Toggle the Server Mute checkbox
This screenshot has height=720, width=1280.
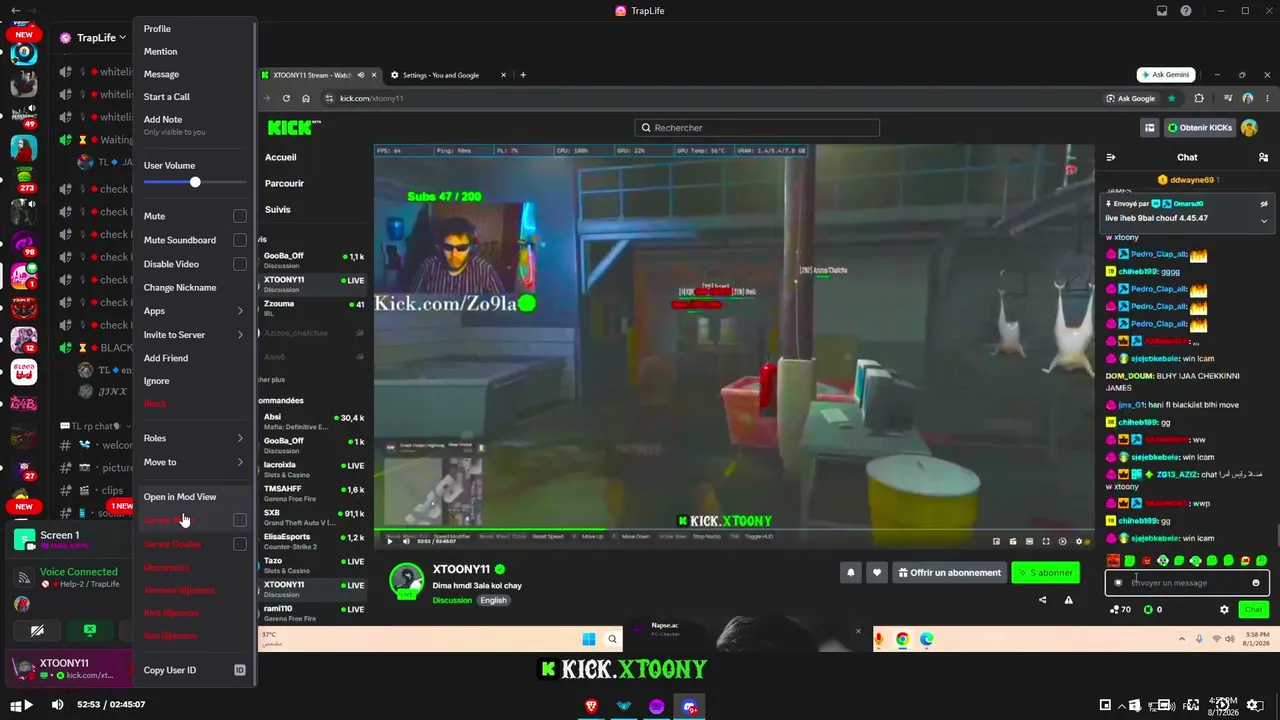(x=240, y=520)
